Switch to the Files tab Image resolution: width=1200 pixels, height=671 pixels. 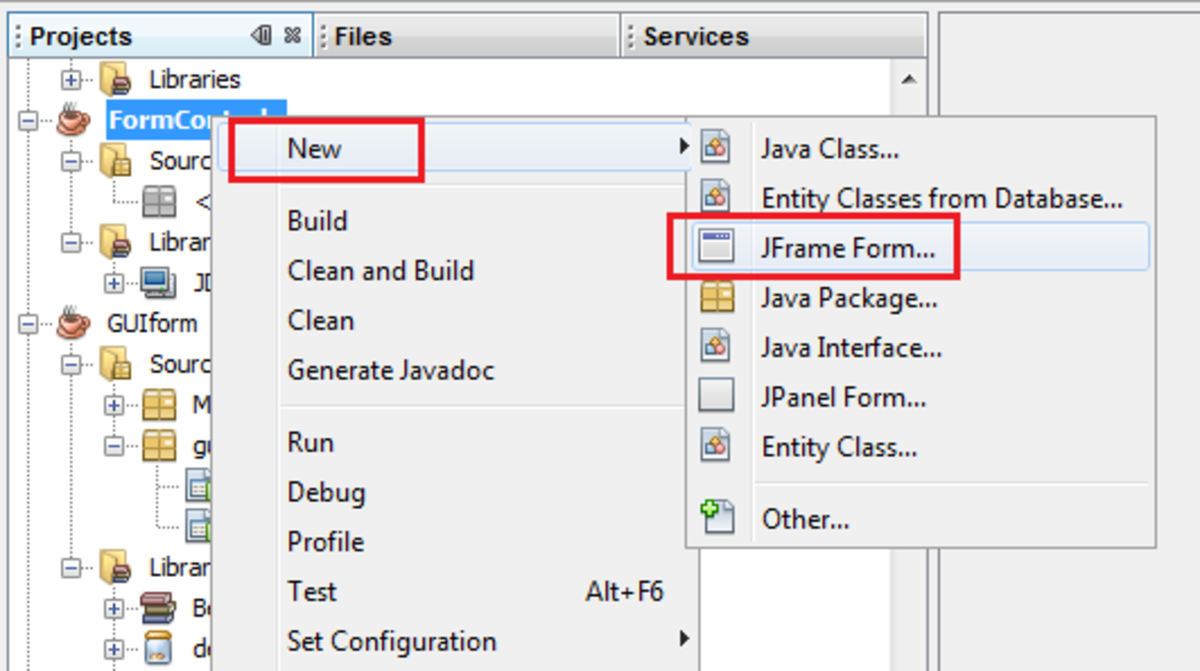[363, 37]
